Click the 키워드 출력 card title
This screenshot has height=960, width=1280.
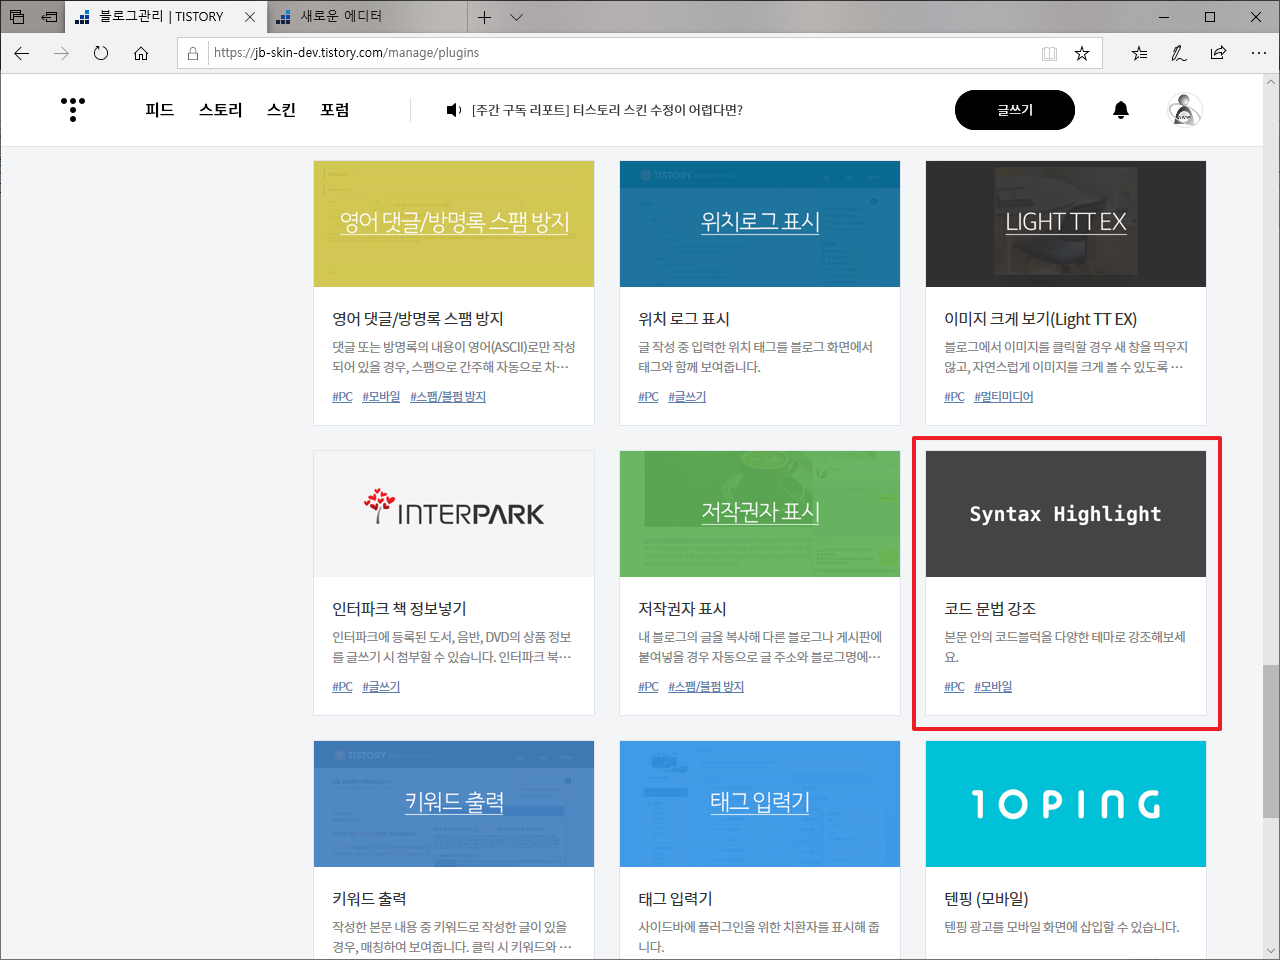click(369, 899)
